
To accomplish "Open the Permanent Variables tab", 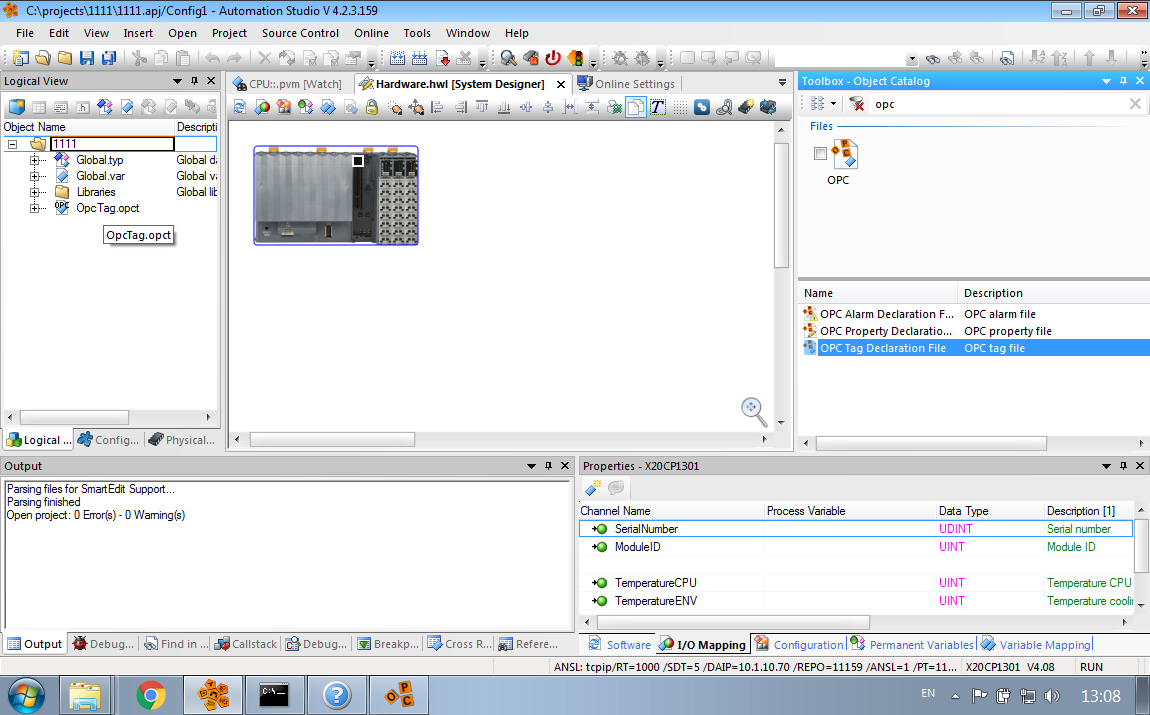I will (913, 645).
